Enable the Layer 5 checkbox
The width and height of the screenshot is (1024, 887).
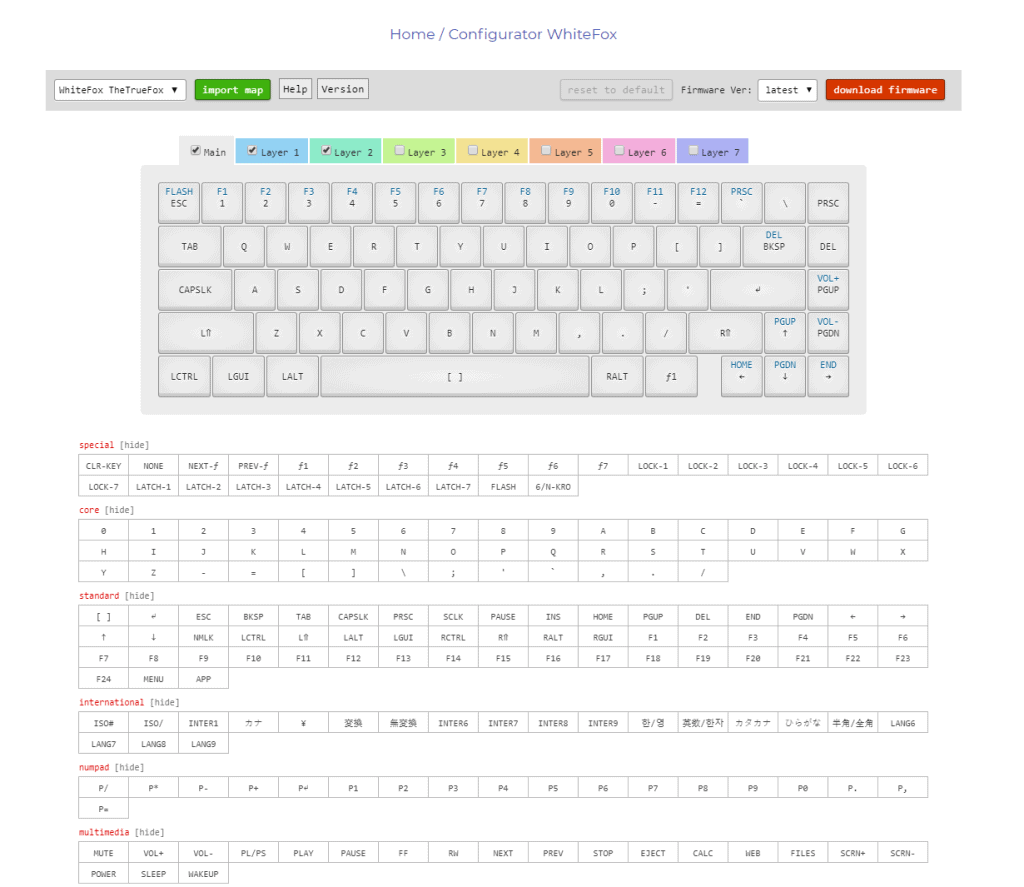pos(546,150)
